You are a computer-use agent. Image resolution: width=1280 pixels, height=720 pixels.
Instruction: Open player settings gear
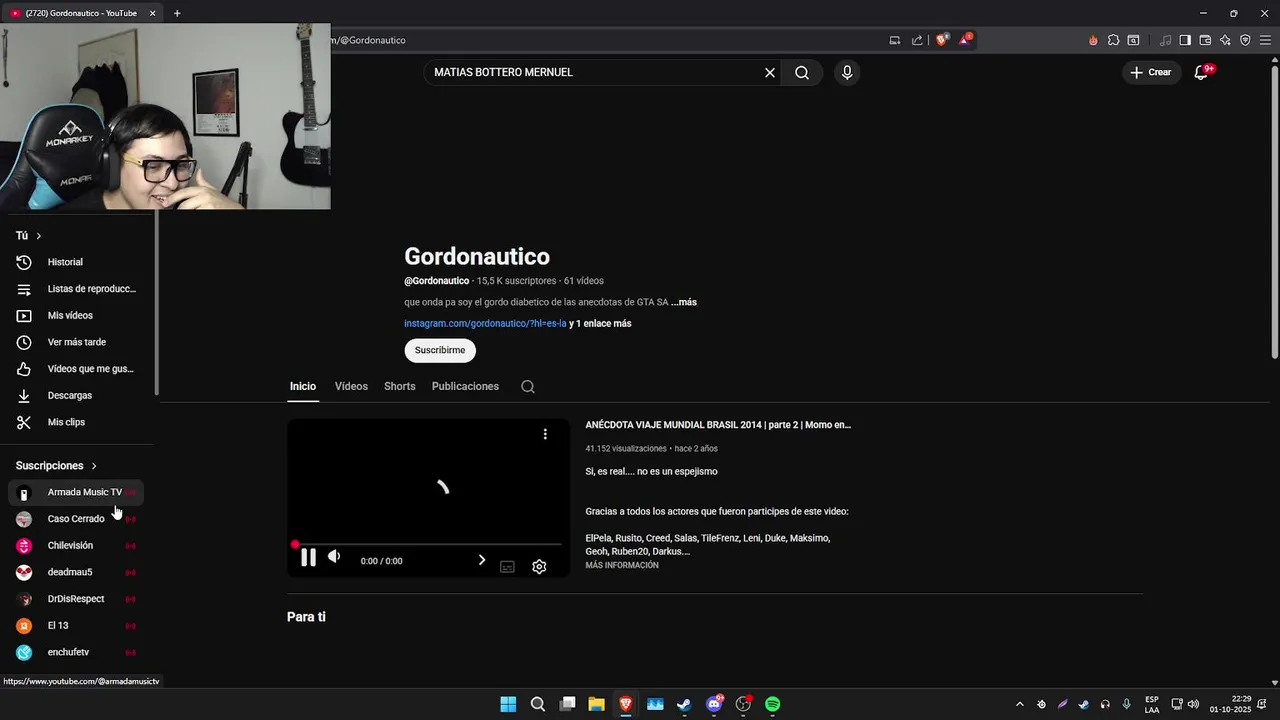539,567
